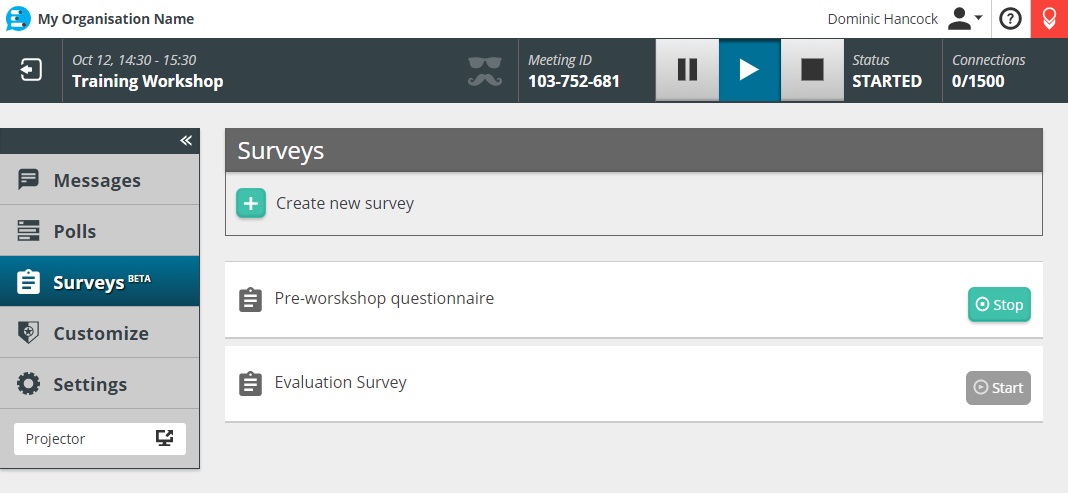Open the Messages tab

[x=99, y=180]
